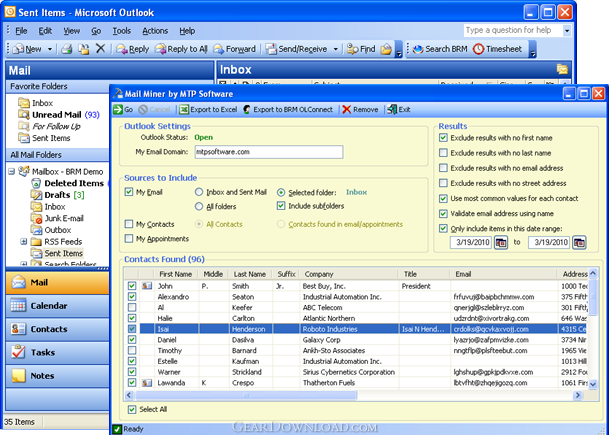
Task: Click the folder icon in Inbox header
Action: (562, 70)
